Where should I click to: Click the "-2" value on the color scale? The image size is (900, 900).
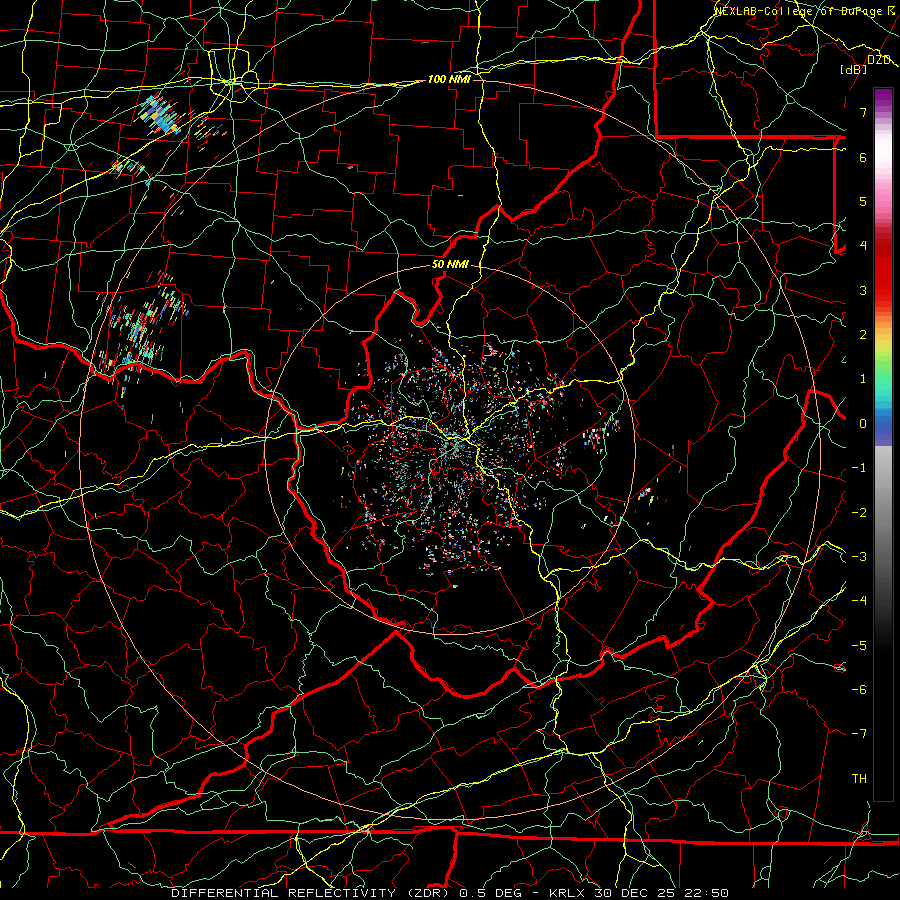click(859, 513)
